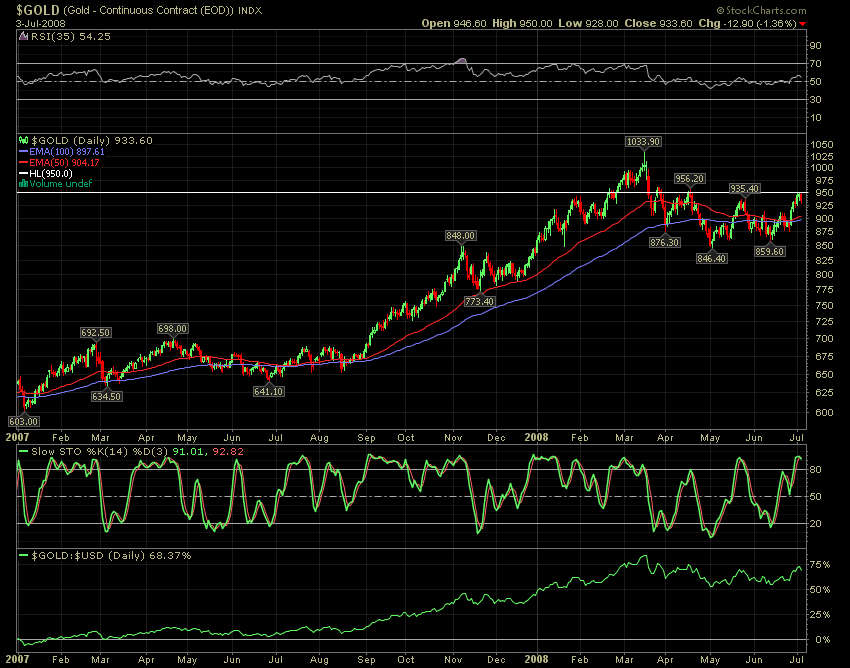Click the 859.60 low price label
This screenshot has width=850, height=668.
[x=770, y=252]
